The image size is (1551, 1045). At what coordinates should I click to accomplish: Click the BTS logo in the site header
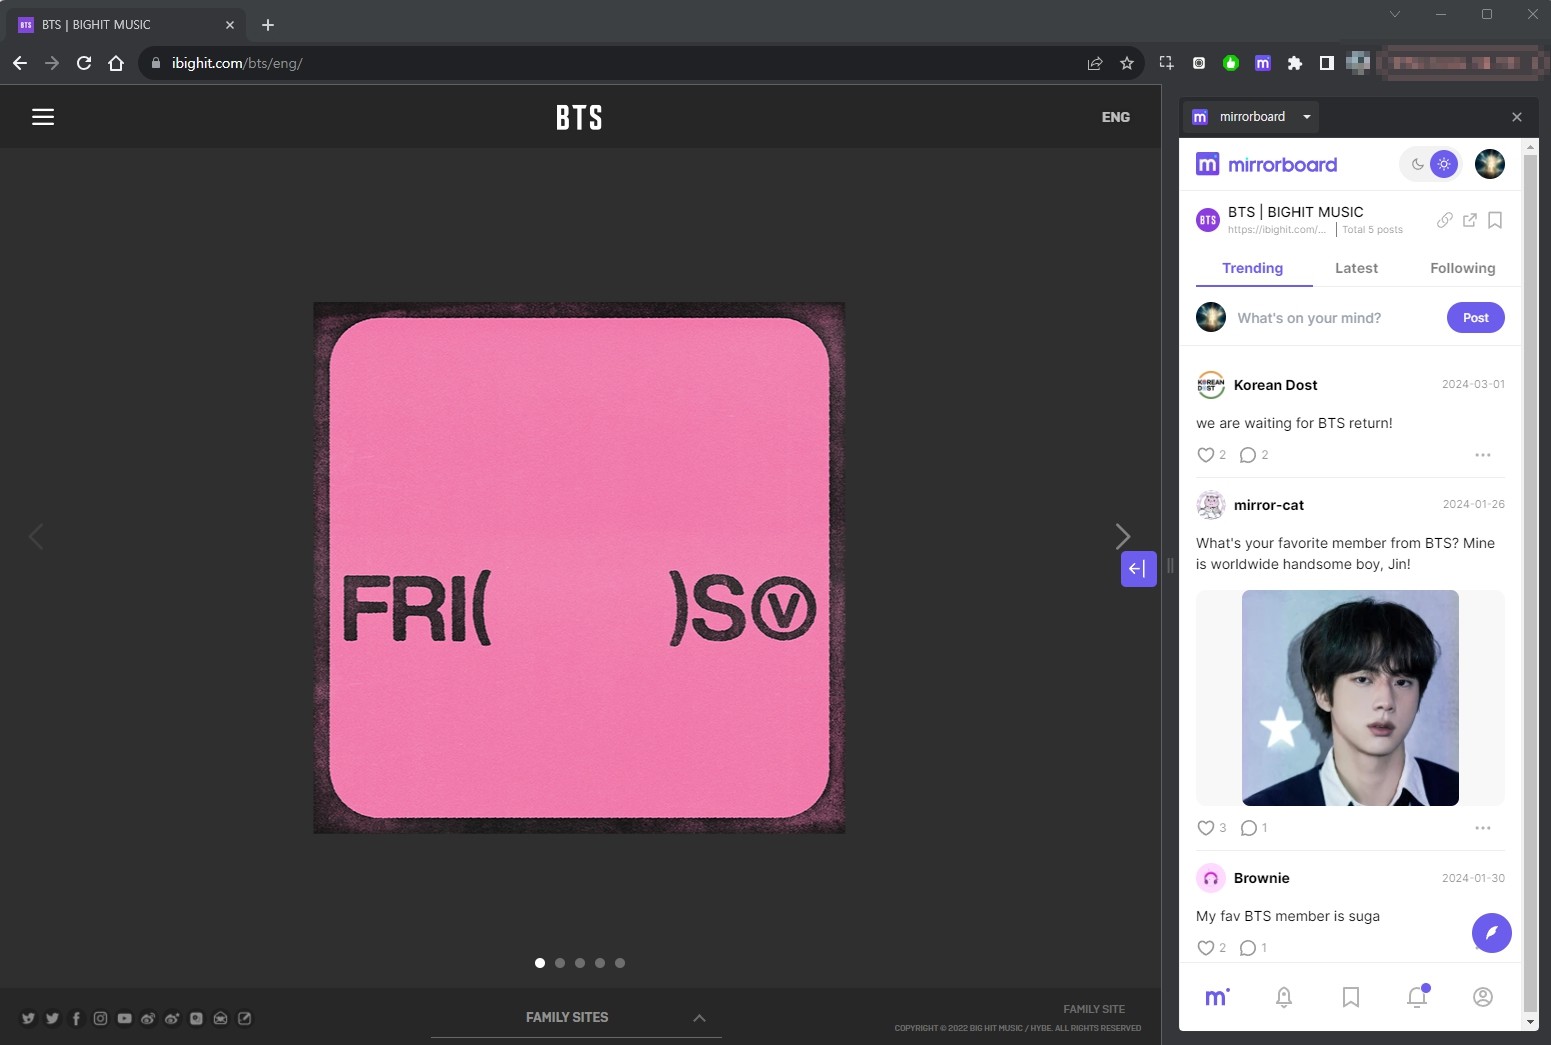pyautogui.click(x=580, y=117)
